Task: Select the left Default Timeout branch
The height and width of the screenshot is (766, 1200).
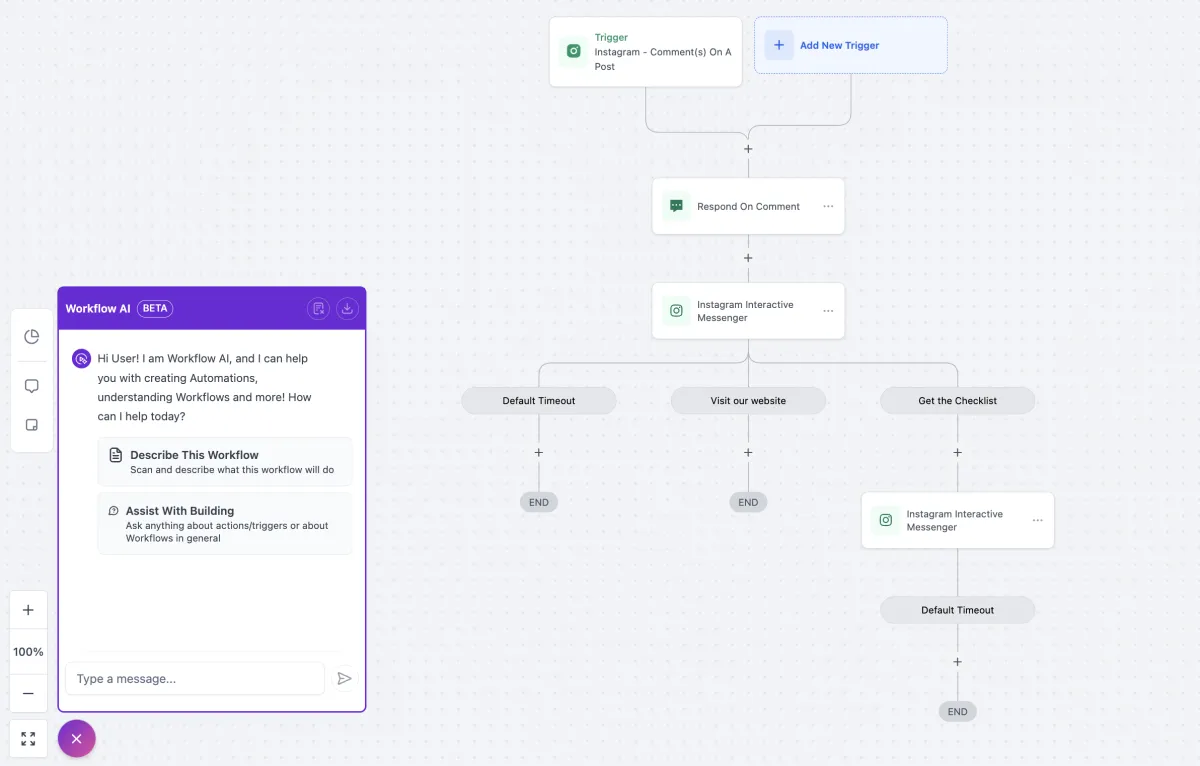Action: tap(539, 401)
